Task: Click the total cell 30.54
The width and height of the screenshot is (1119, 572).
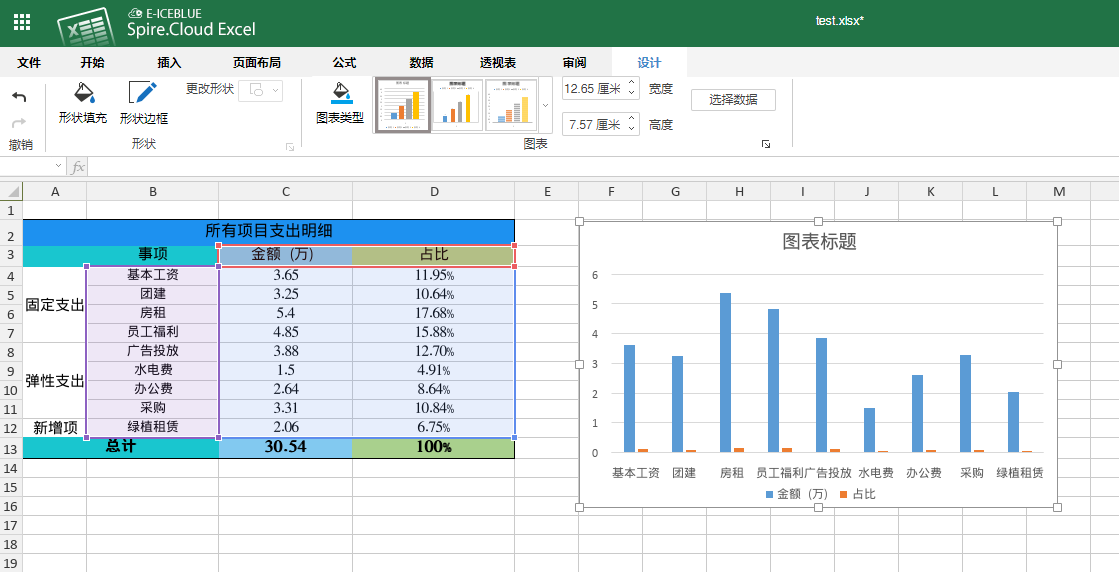Action: click(285, 447)
